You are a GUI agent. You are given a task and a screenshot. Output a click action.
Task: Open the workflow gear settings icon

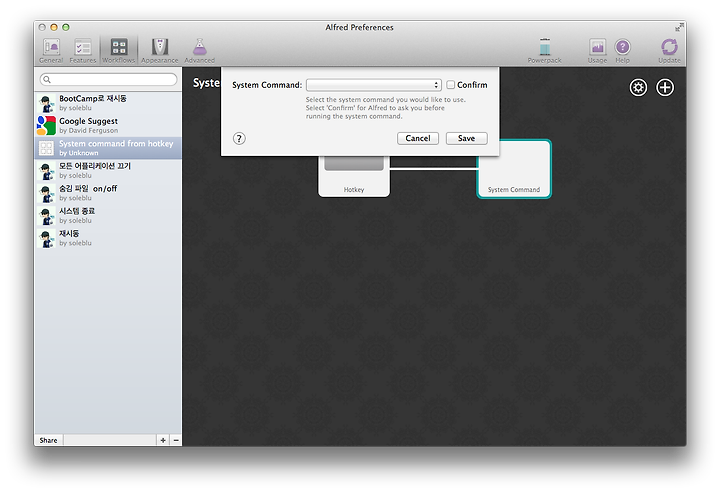[638, 87]
